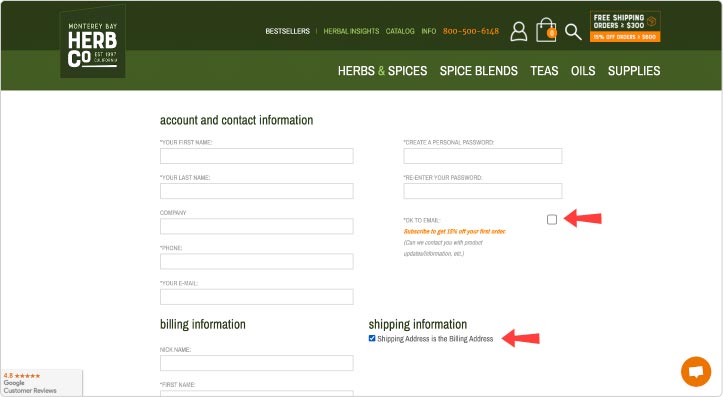Viewport: 723px width, 397px height.
Task: Open Google Customer Reviews badge
Action: (x=41, y=383)
